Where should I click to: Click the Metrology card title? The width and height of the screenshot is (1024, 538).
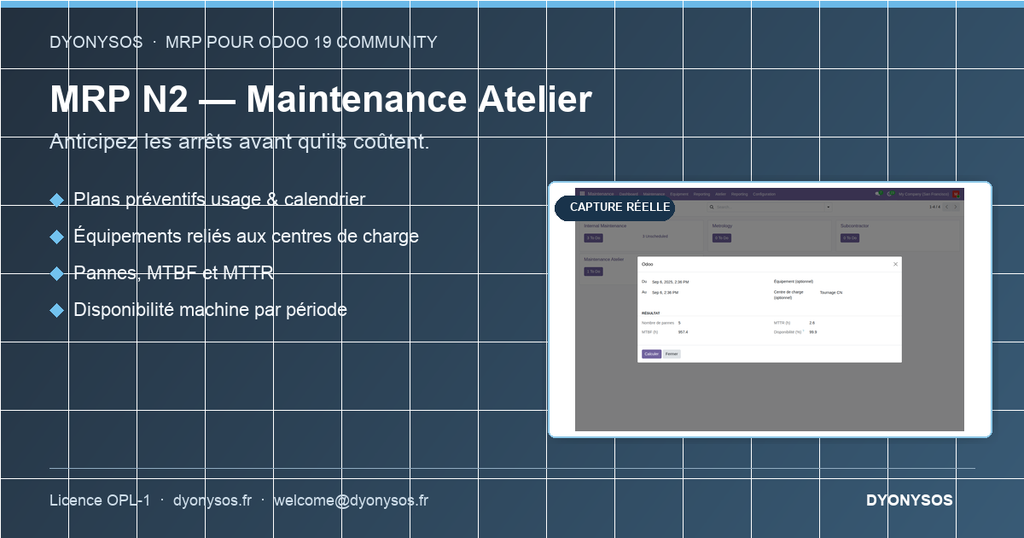coord(722,226)
